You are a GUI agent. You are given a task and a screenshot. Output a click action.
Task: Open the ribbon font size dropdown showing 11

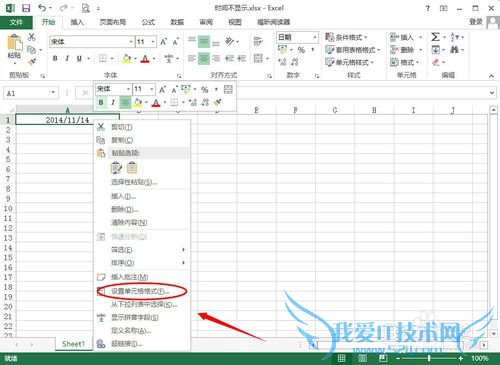point(153,42)
